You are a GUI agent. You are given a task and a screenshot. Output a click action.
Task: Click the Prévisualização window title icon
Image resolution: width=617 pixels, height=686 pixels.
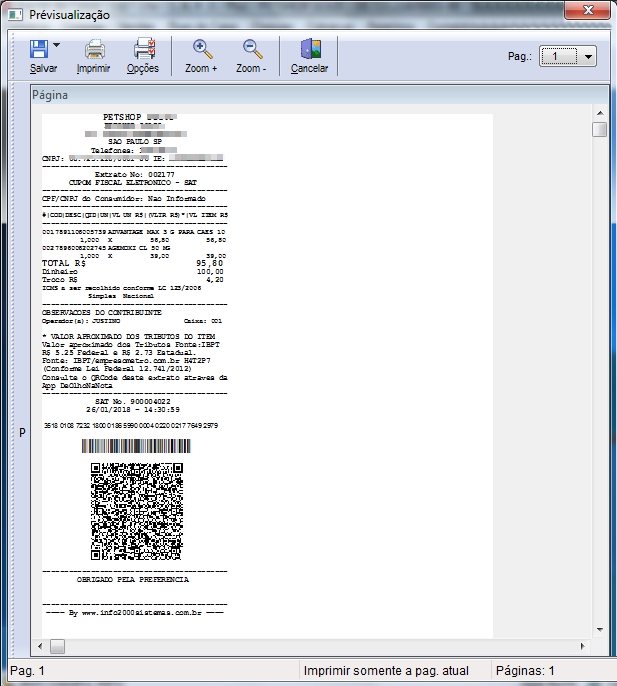click(x=15, y=15)
